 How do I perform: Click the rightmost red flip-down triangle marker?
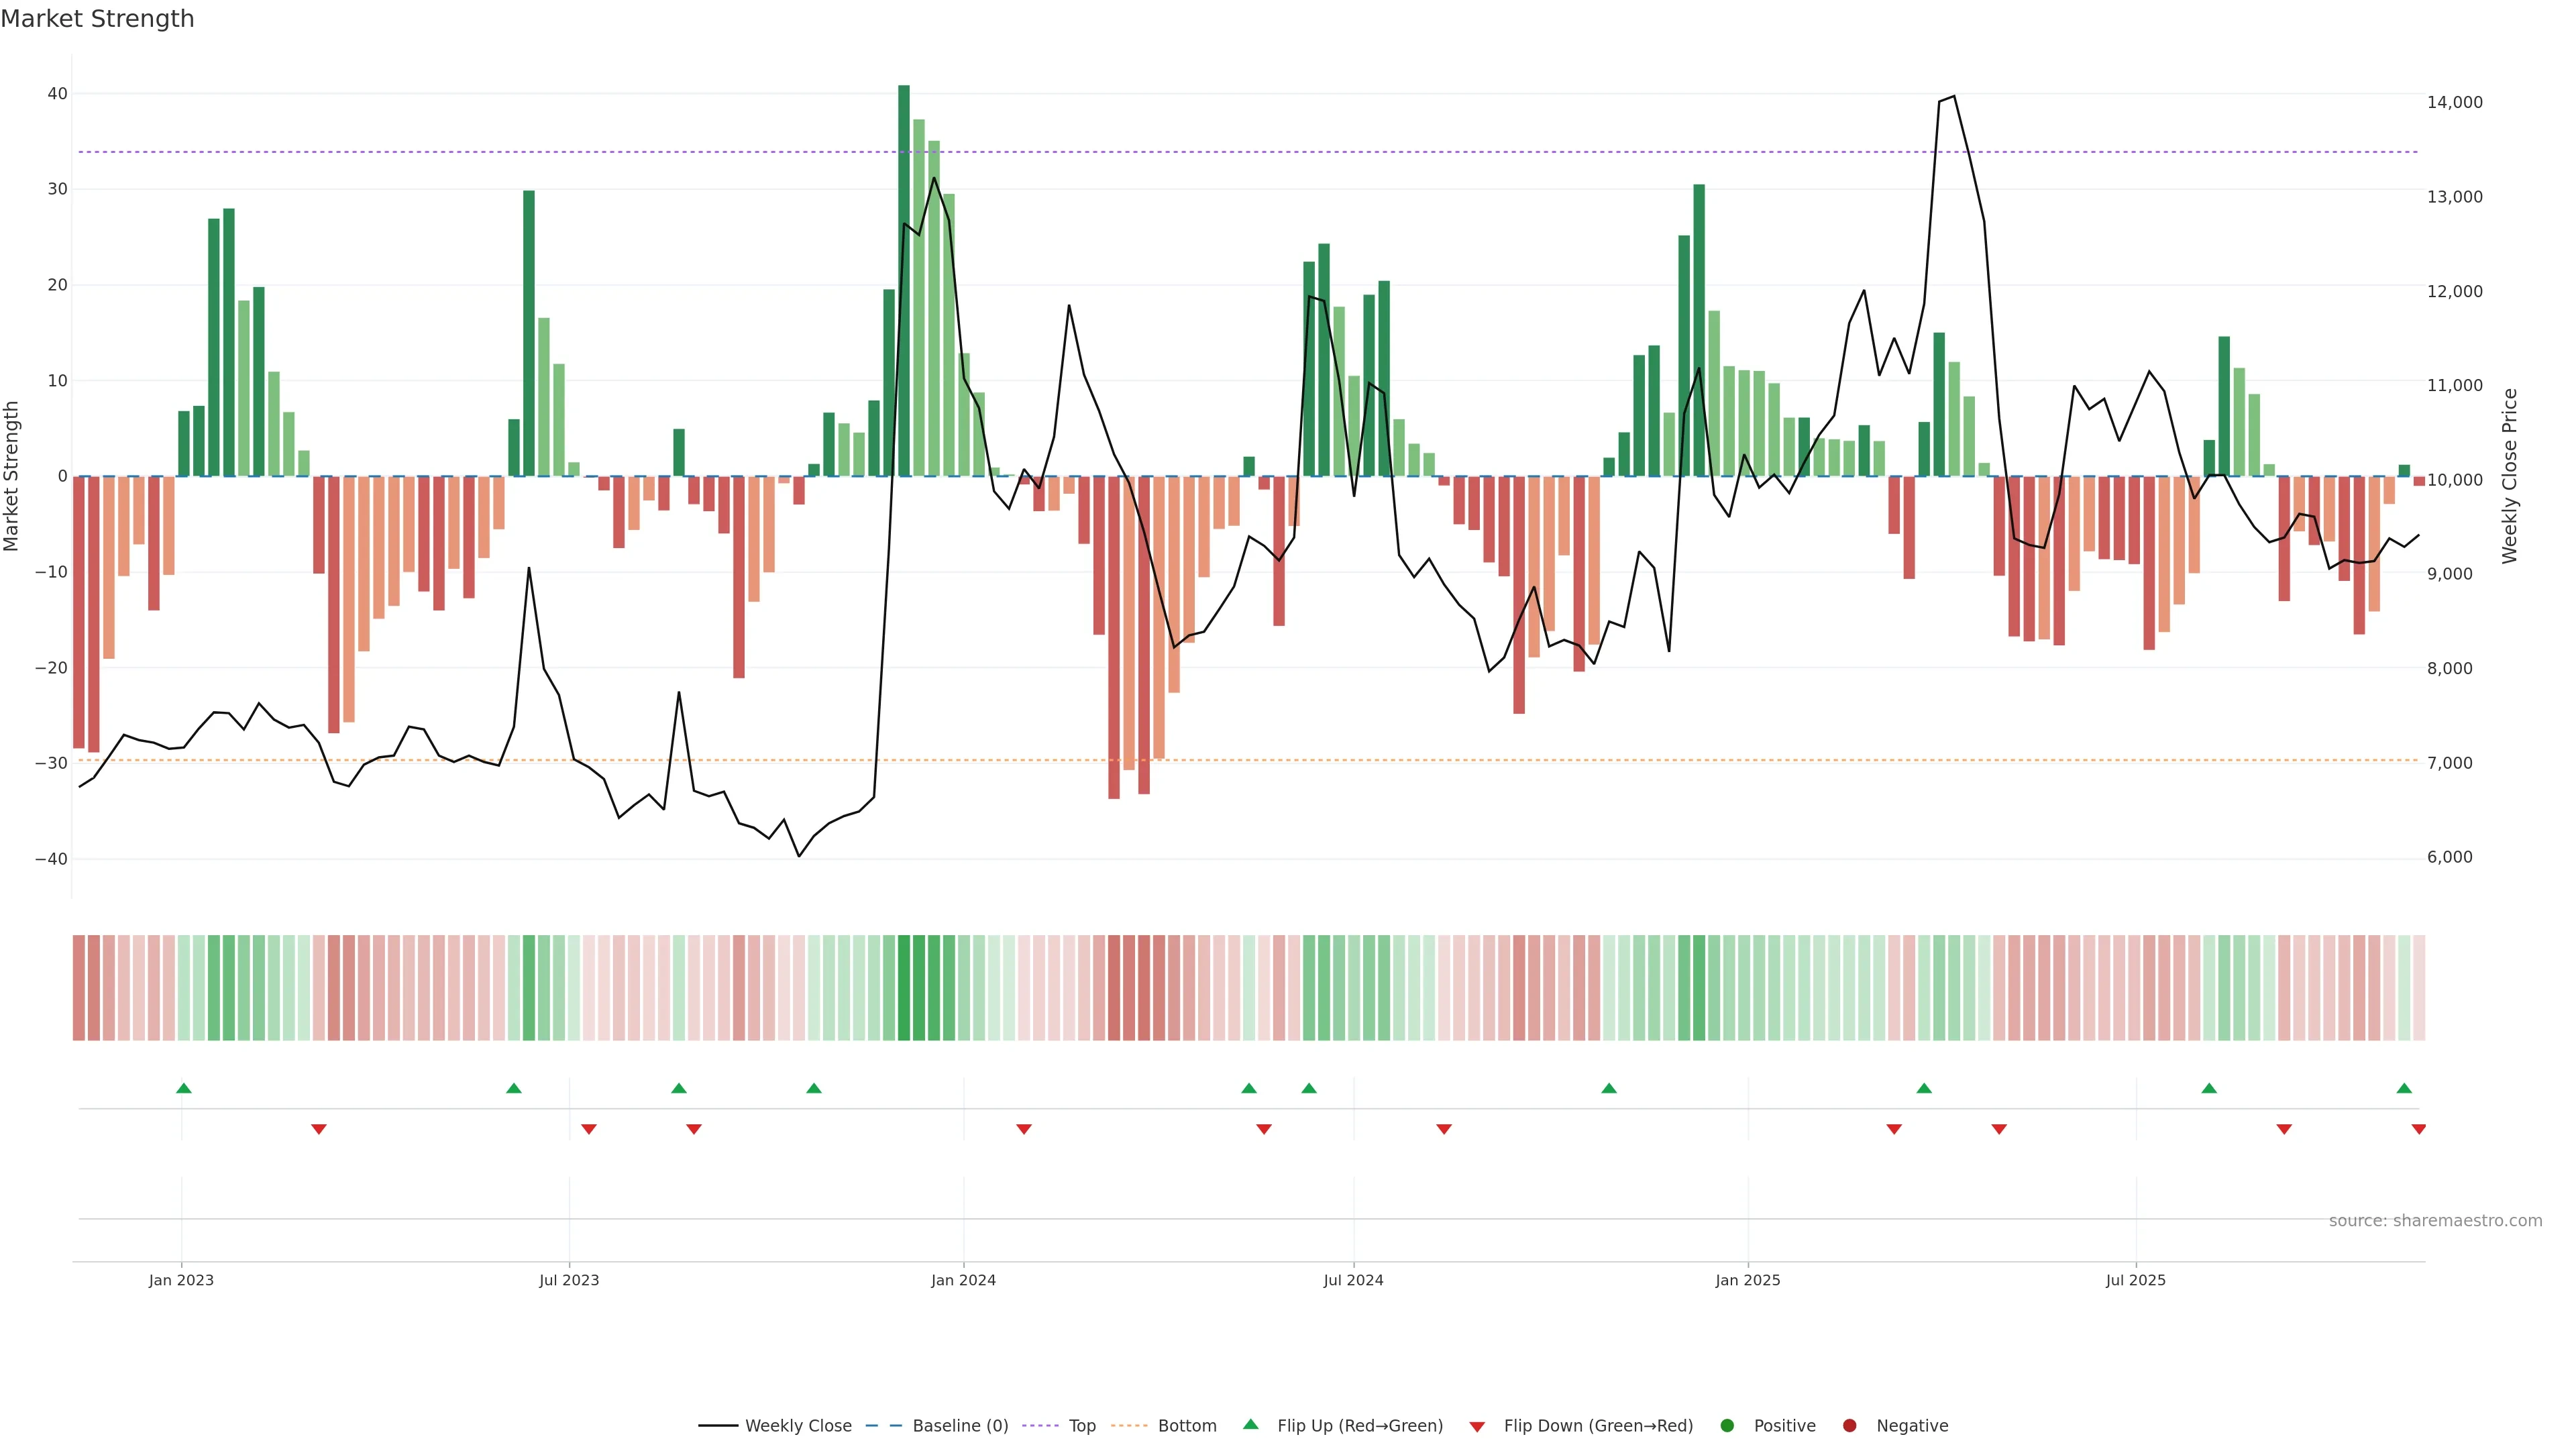(2419, 1129)
